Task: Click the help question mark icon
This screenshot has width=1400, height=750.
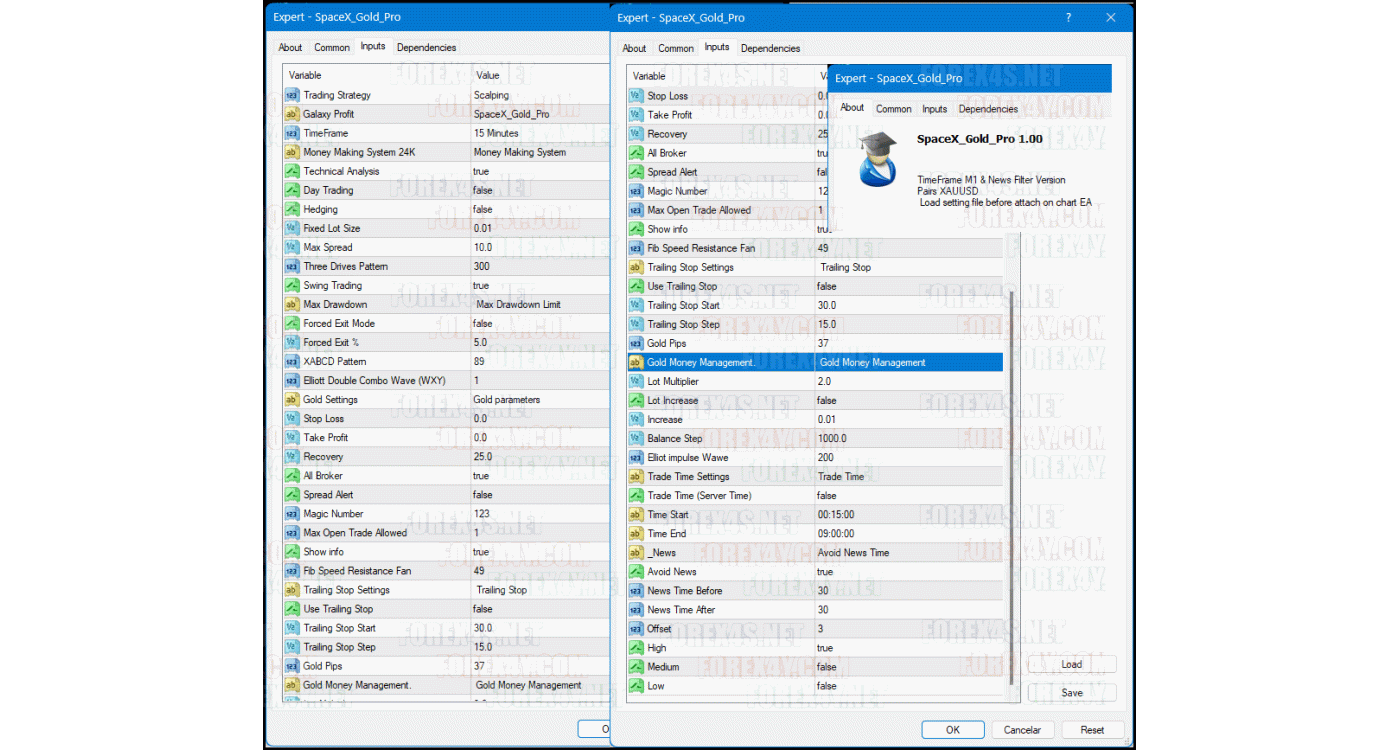Action: tap(1068, 18)
